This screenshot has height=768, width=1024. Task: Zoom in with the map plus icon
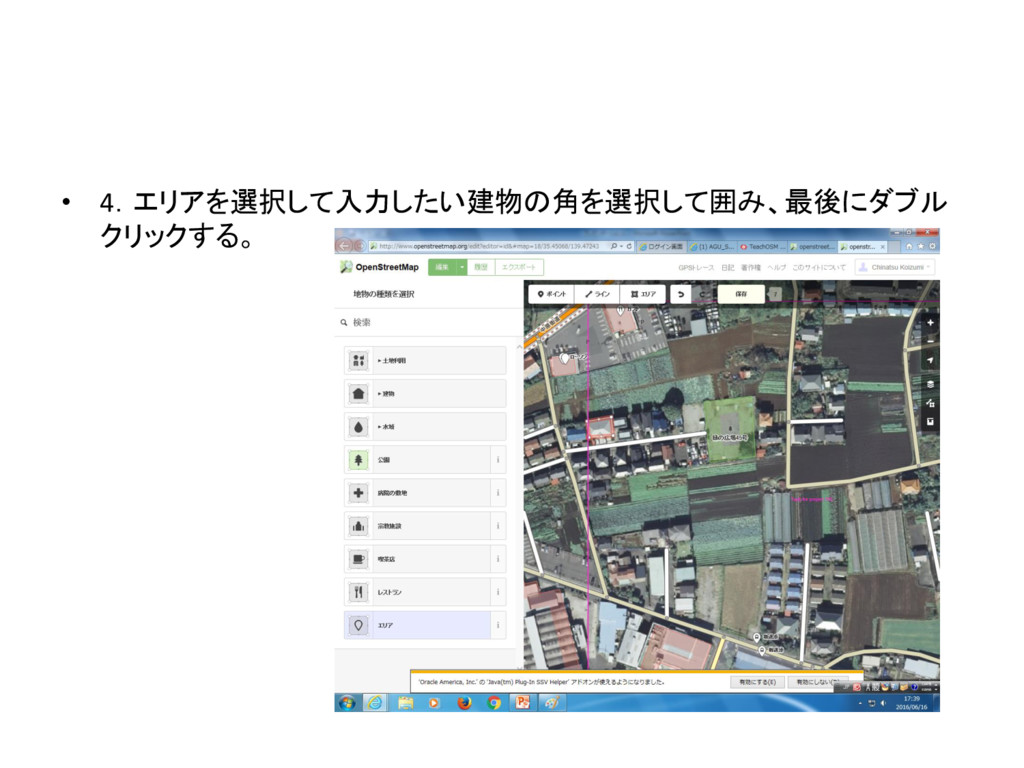pos(930,323)
